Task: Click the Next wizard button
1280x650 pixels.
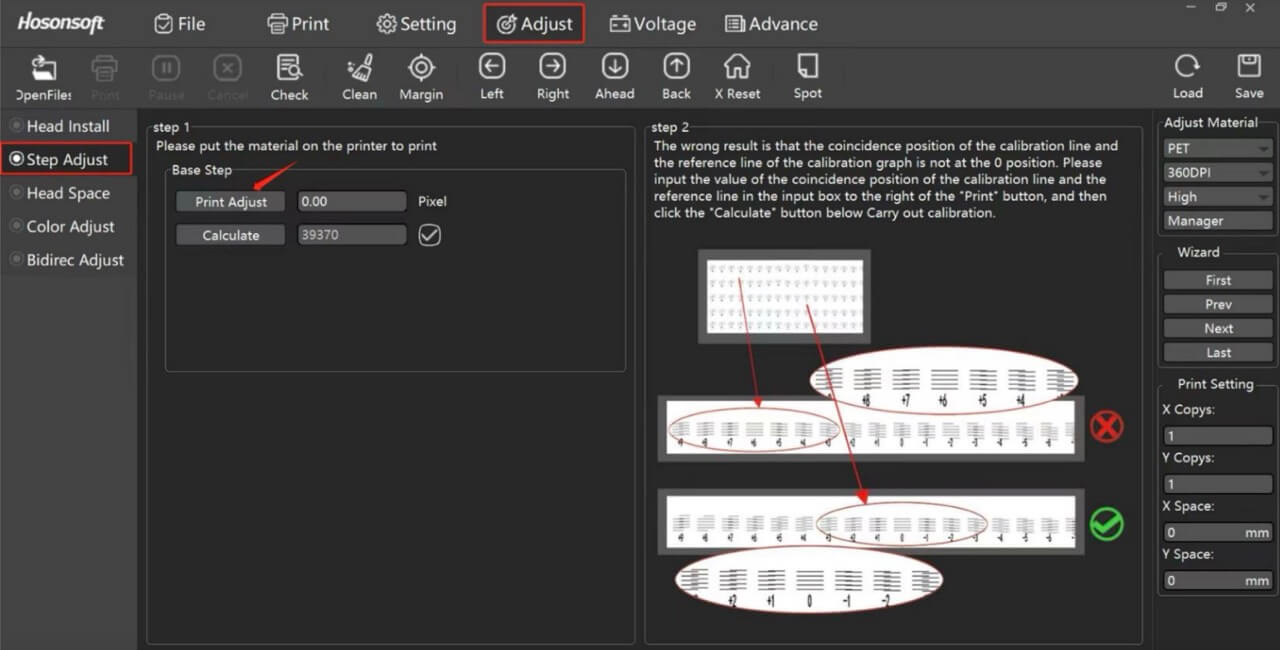Action: [1217, 328]
